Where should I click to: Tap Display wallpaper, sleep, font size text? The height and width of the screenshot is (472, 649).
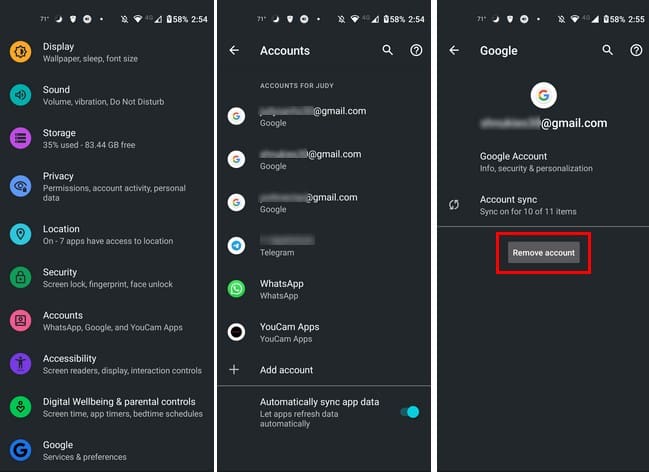(90, 59)
